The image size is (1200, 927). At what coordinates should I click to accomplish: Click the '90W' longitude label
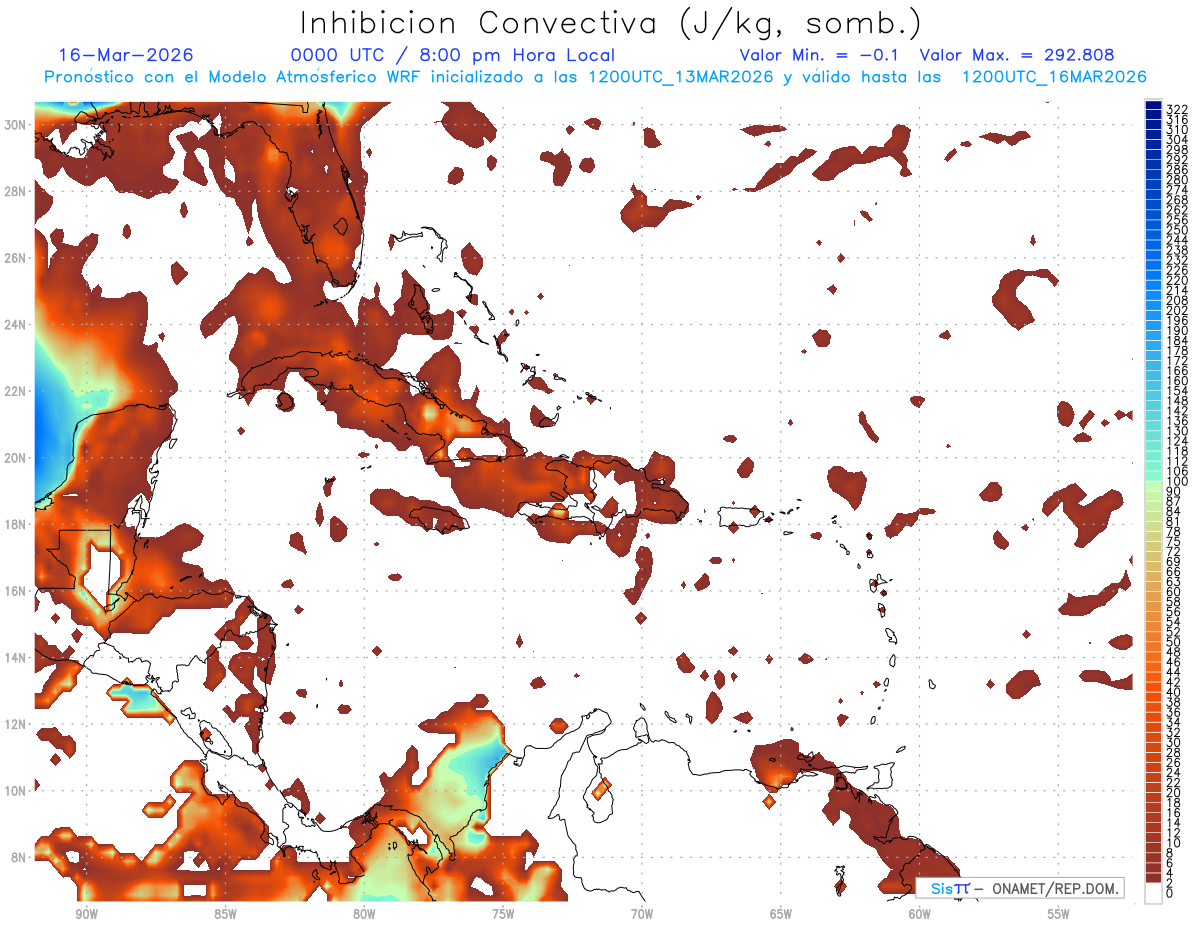coord(86,914)
